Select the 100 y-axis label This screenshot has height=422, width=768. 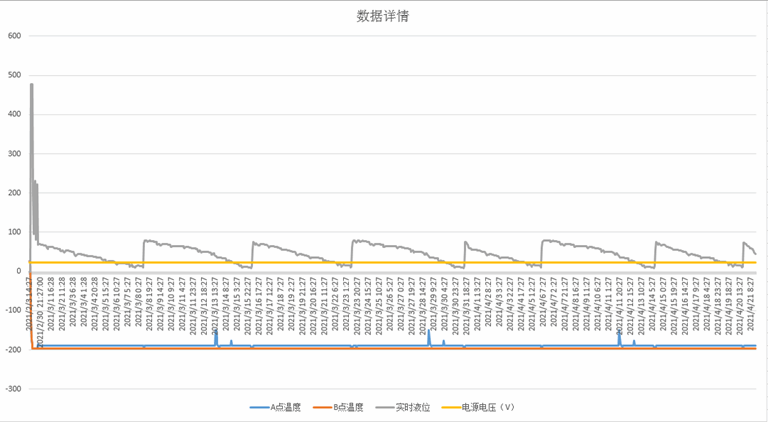(x=15, y=232)
